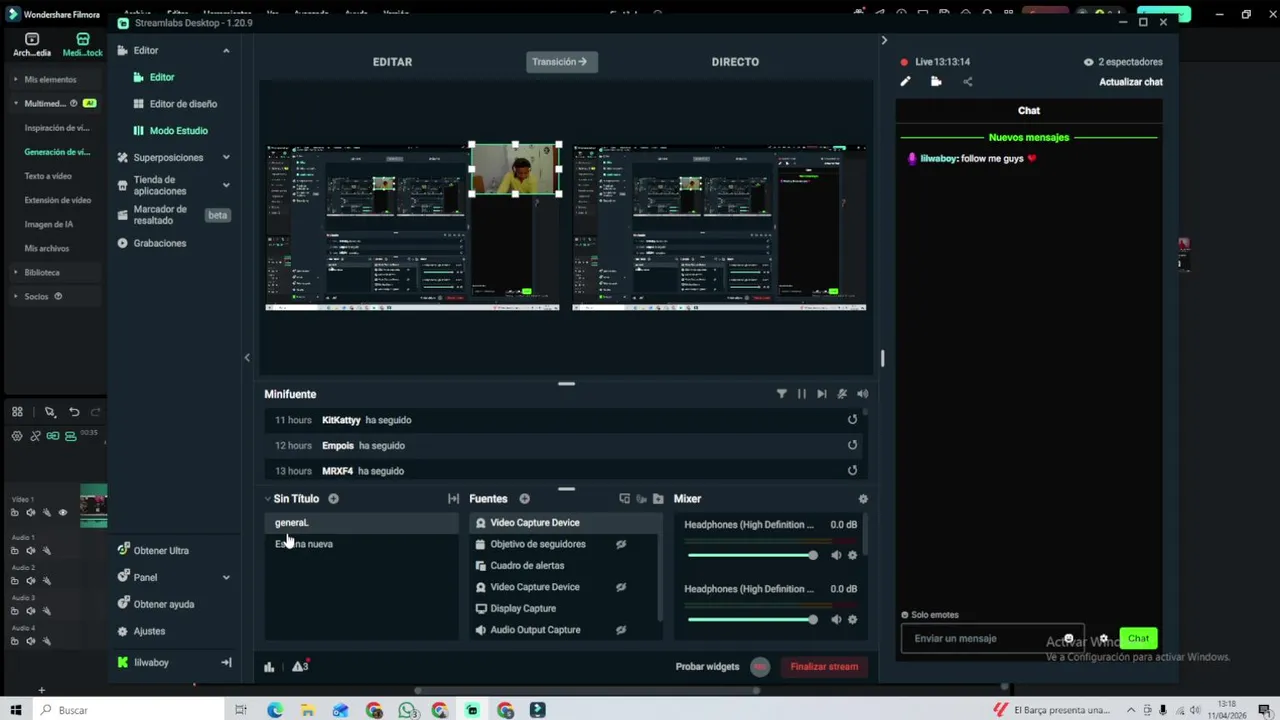Mute event sounds via Minifuente speaker icon
Image resolution: width=1280 pixels, height=720 pixels.
click(862, 394)
